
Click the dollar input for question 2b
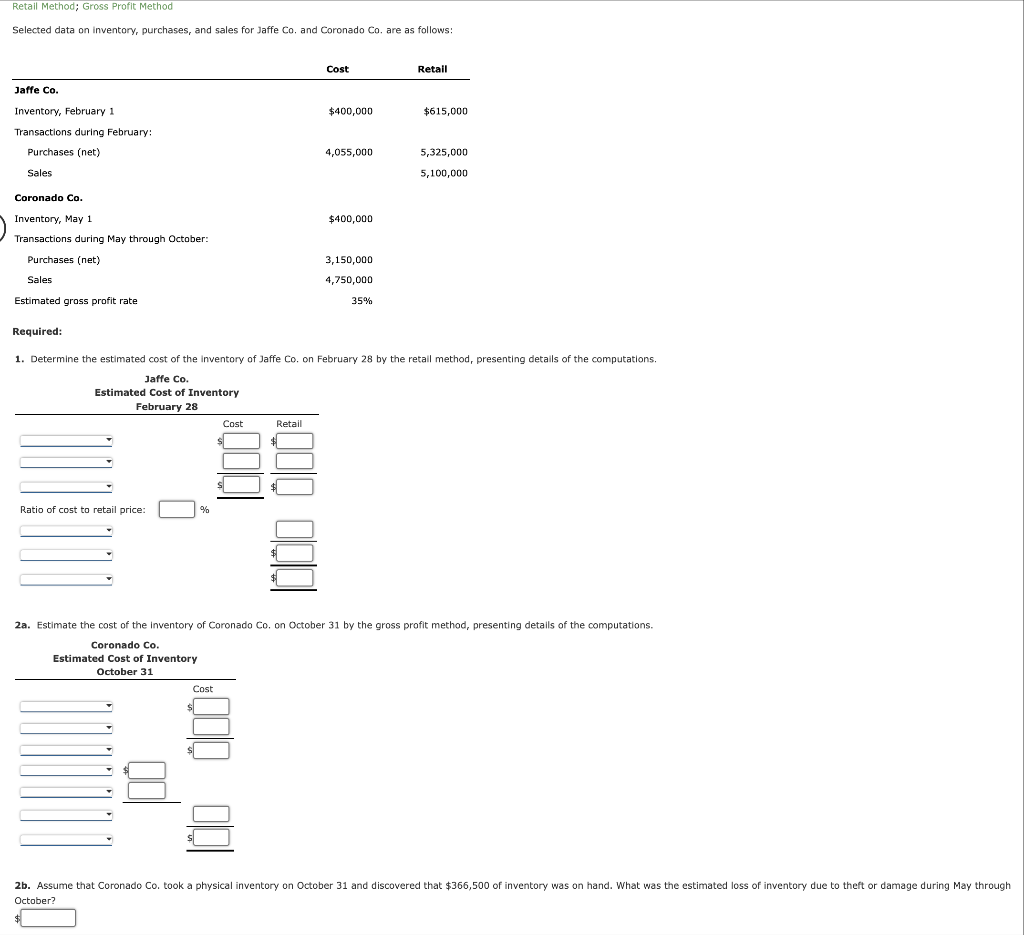pyautogui.click(x=47, y=917)
